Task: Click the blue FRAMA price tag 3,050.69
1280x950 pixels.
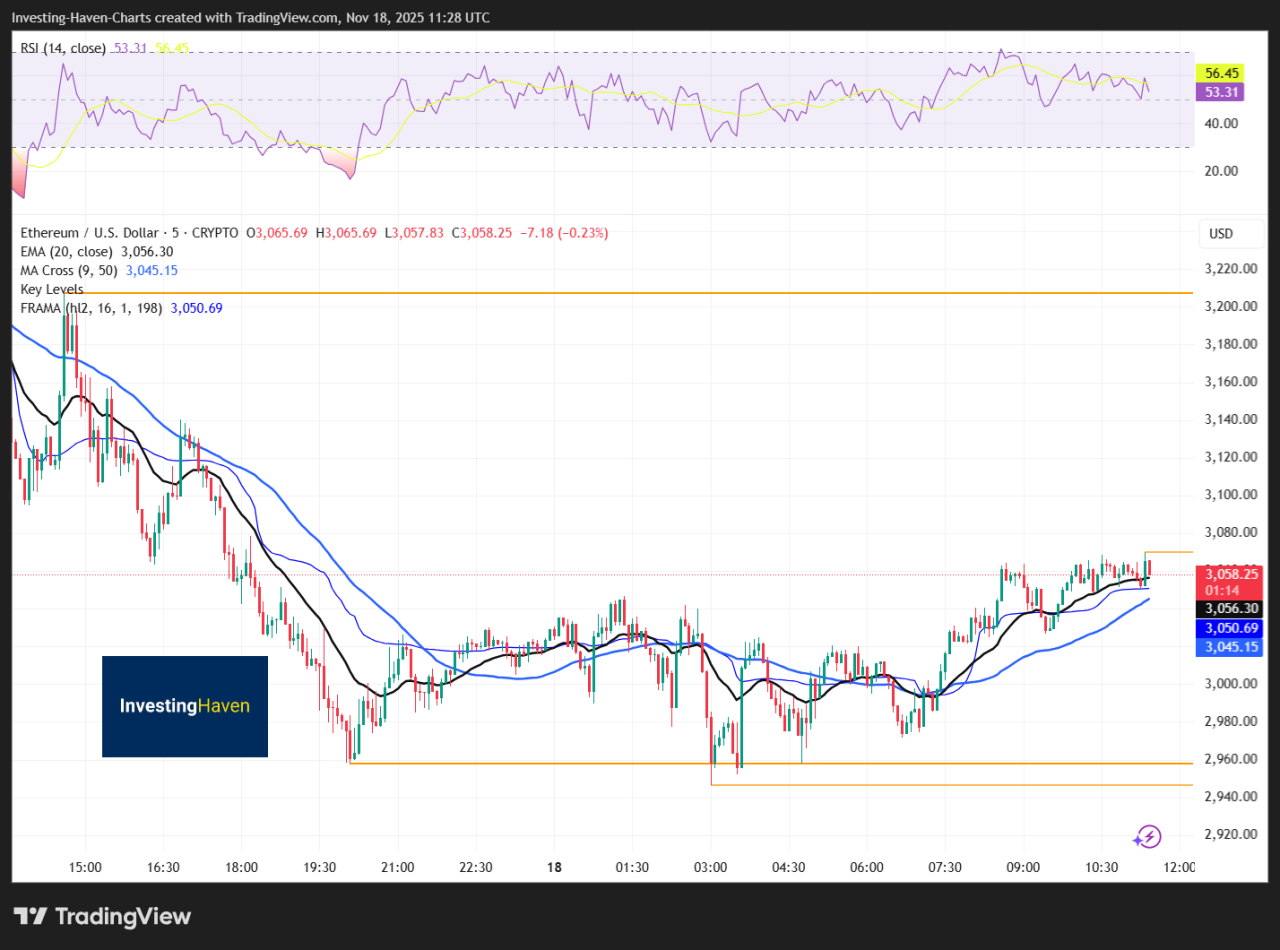Action: pyautogui.click(x=1231, y=628)
